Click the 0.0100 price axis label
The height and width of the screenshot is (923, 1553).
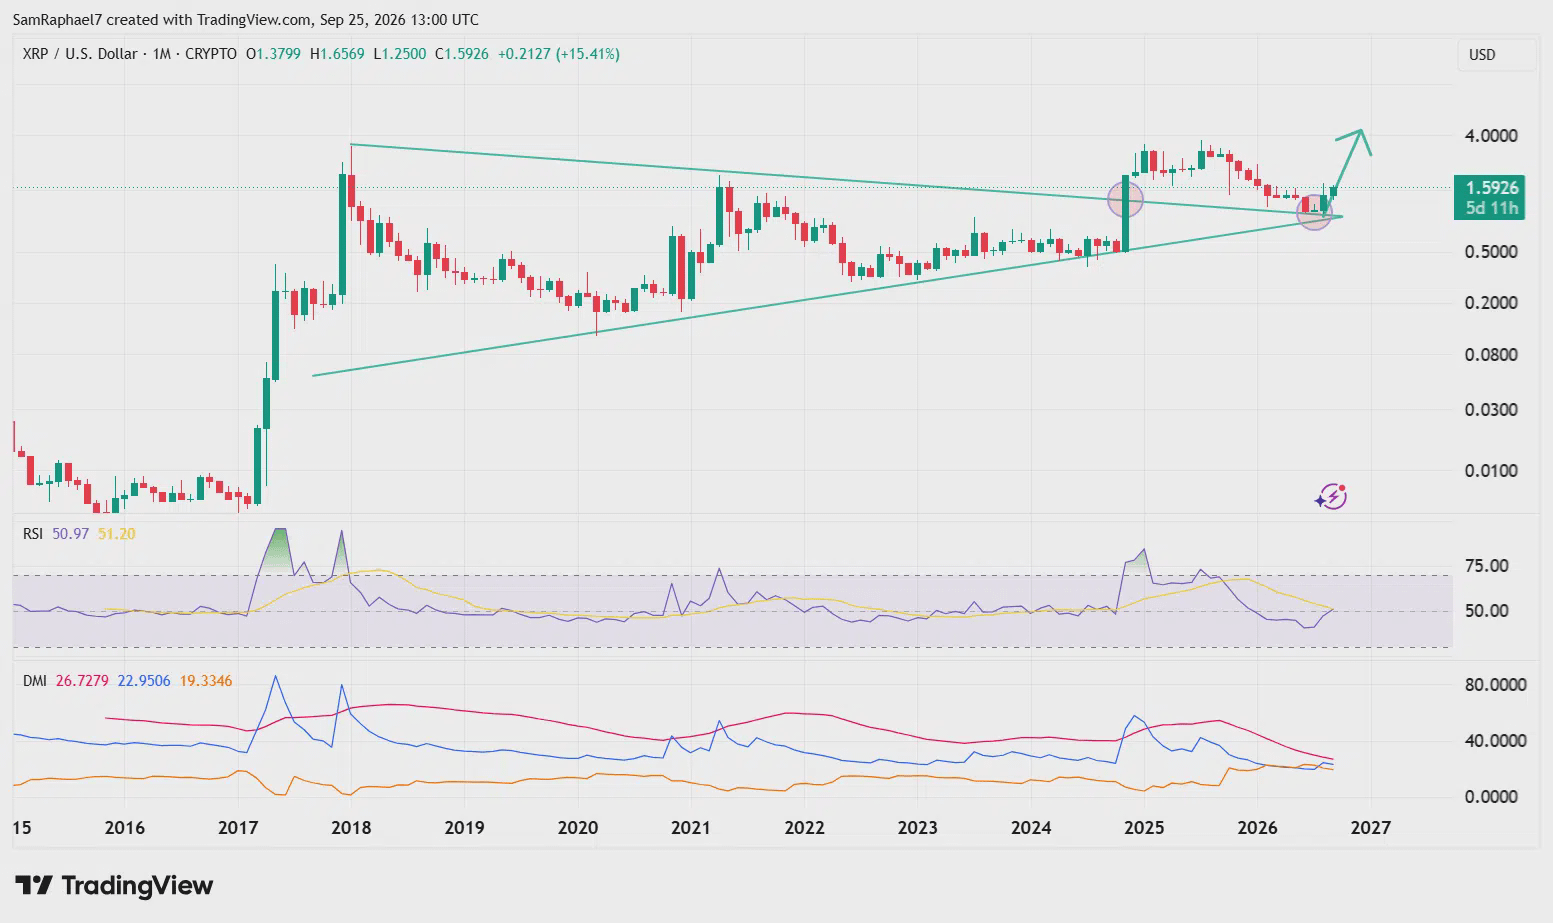pyautogui.click(x=1491, y=471)
